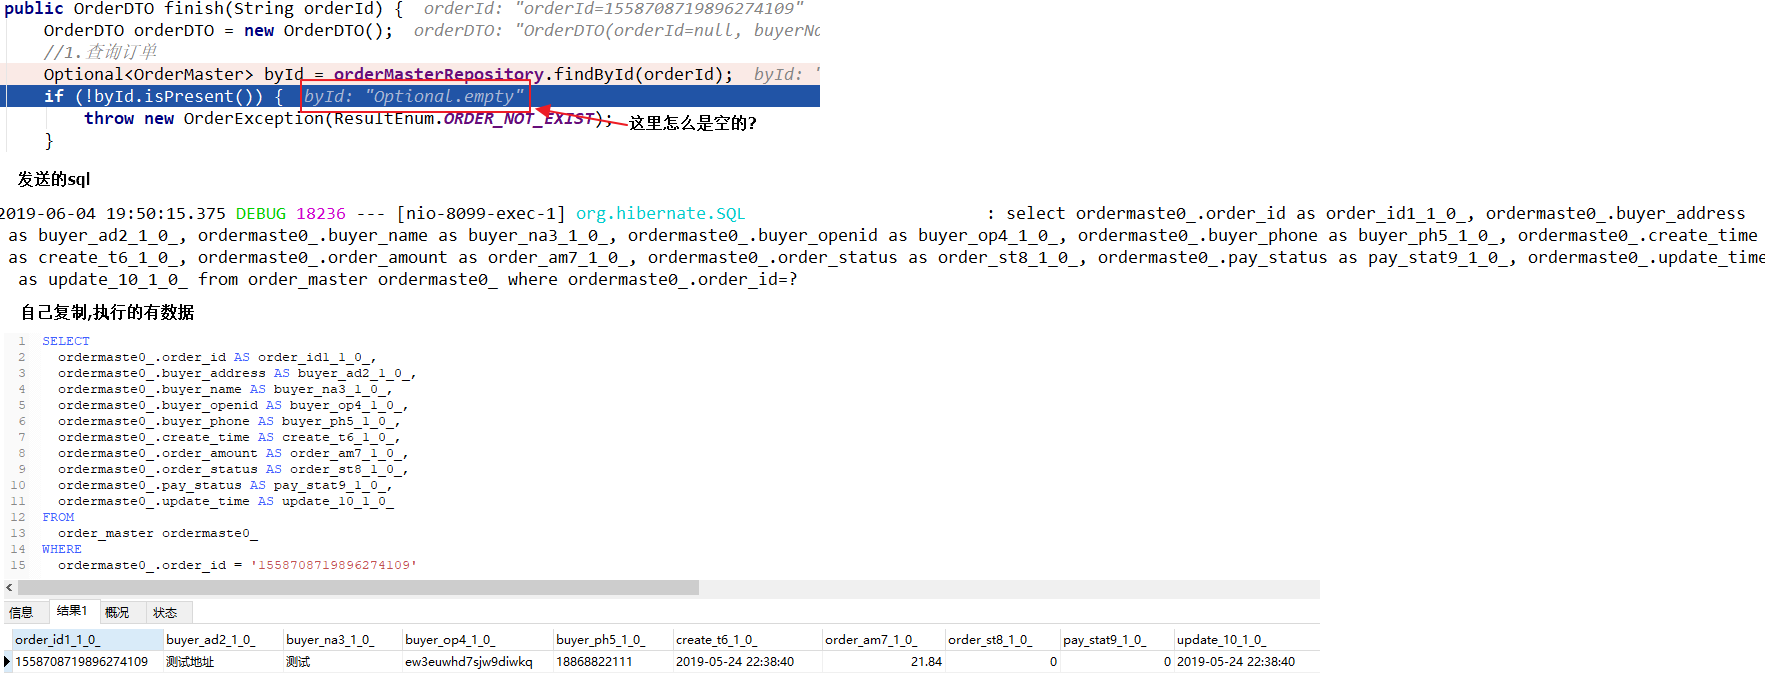Click the 测试 buyer name cell
This screenshot has height=692, width=1772.
(342, 662)
